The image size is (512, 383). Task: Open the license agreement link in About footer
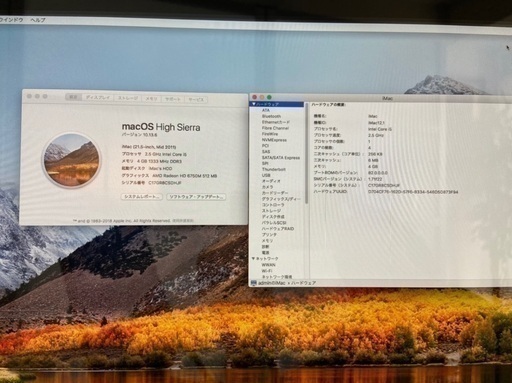click(183, 221)
